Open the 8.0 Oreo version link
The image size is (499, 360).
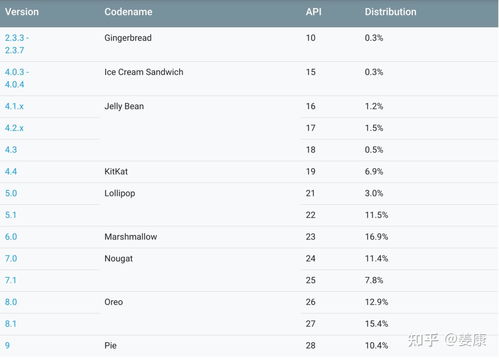pos(11,302)
